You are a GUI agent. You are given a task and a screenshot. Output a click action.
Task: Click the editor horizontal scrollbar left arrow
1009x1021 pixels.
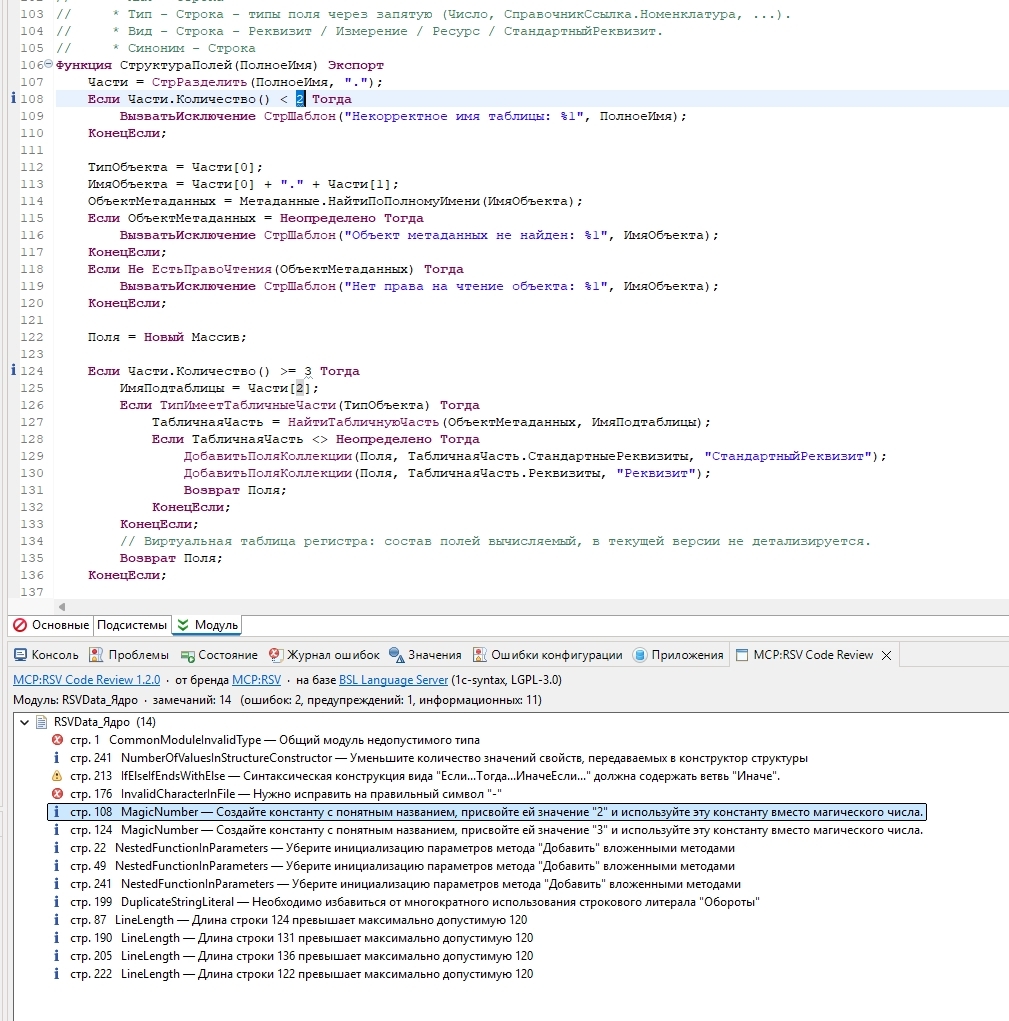[62, 607]
